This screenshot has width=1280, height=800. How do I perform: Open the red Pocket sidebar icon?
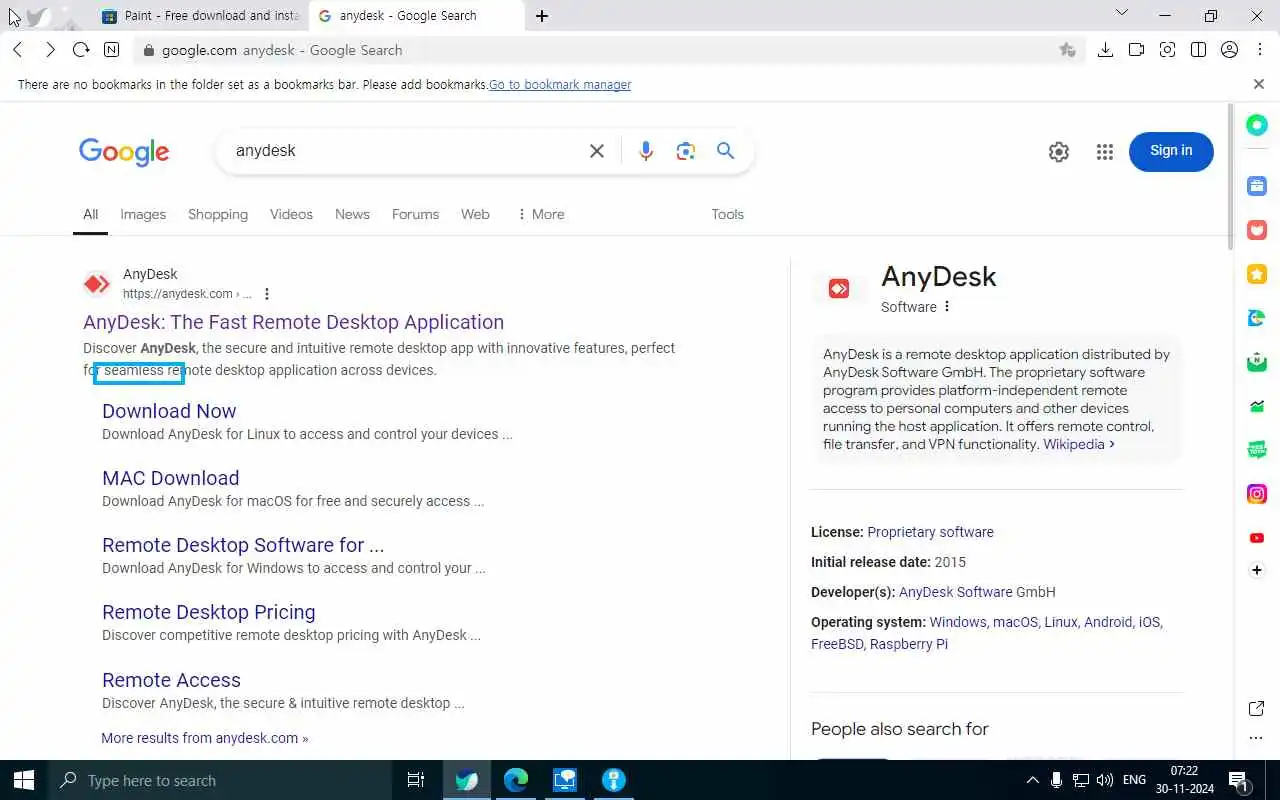point(1257,230)
